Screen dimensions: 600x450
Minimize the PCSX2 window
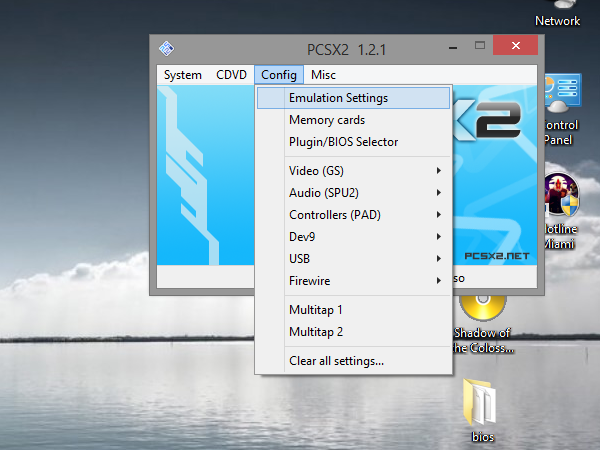pos(453,47)
